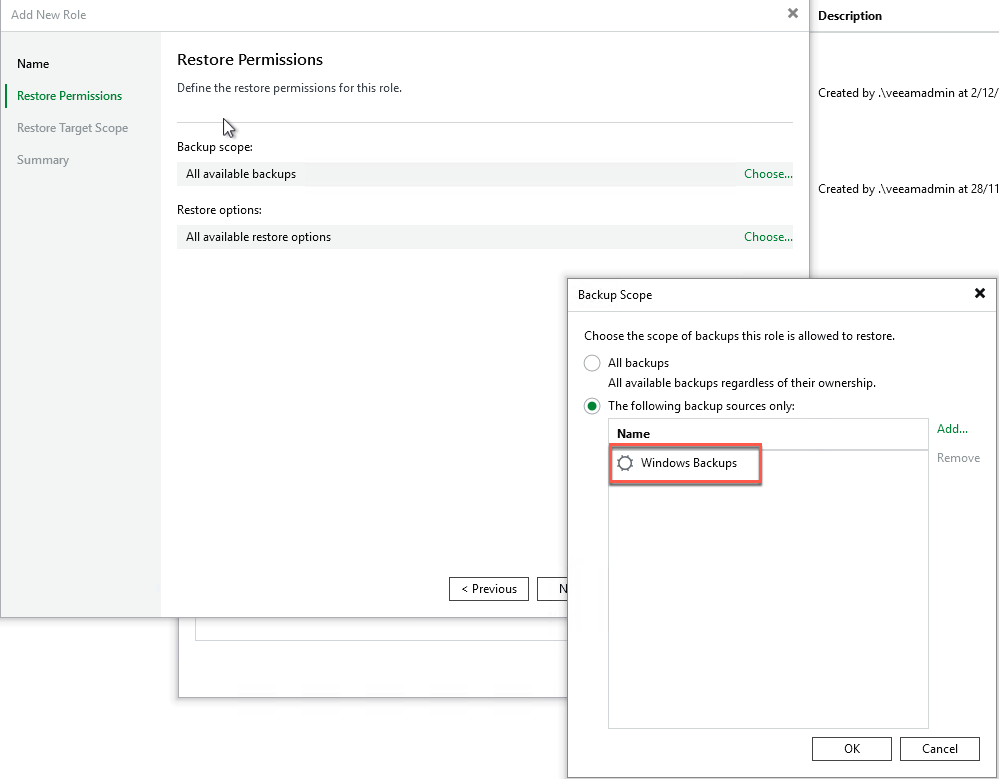Click Add... to add backup source
The image size is (999, 779).
click(x=952, y=429)
